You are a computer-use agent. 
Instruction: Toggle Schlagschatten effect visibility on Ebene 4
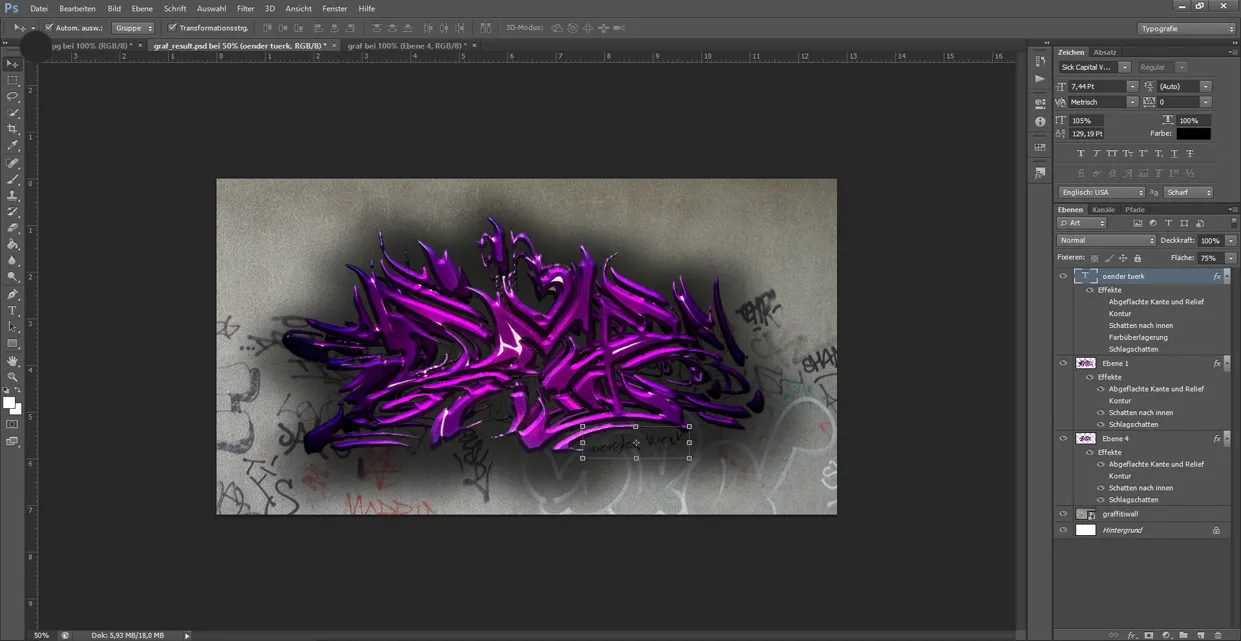click(x=1101, y=500)
